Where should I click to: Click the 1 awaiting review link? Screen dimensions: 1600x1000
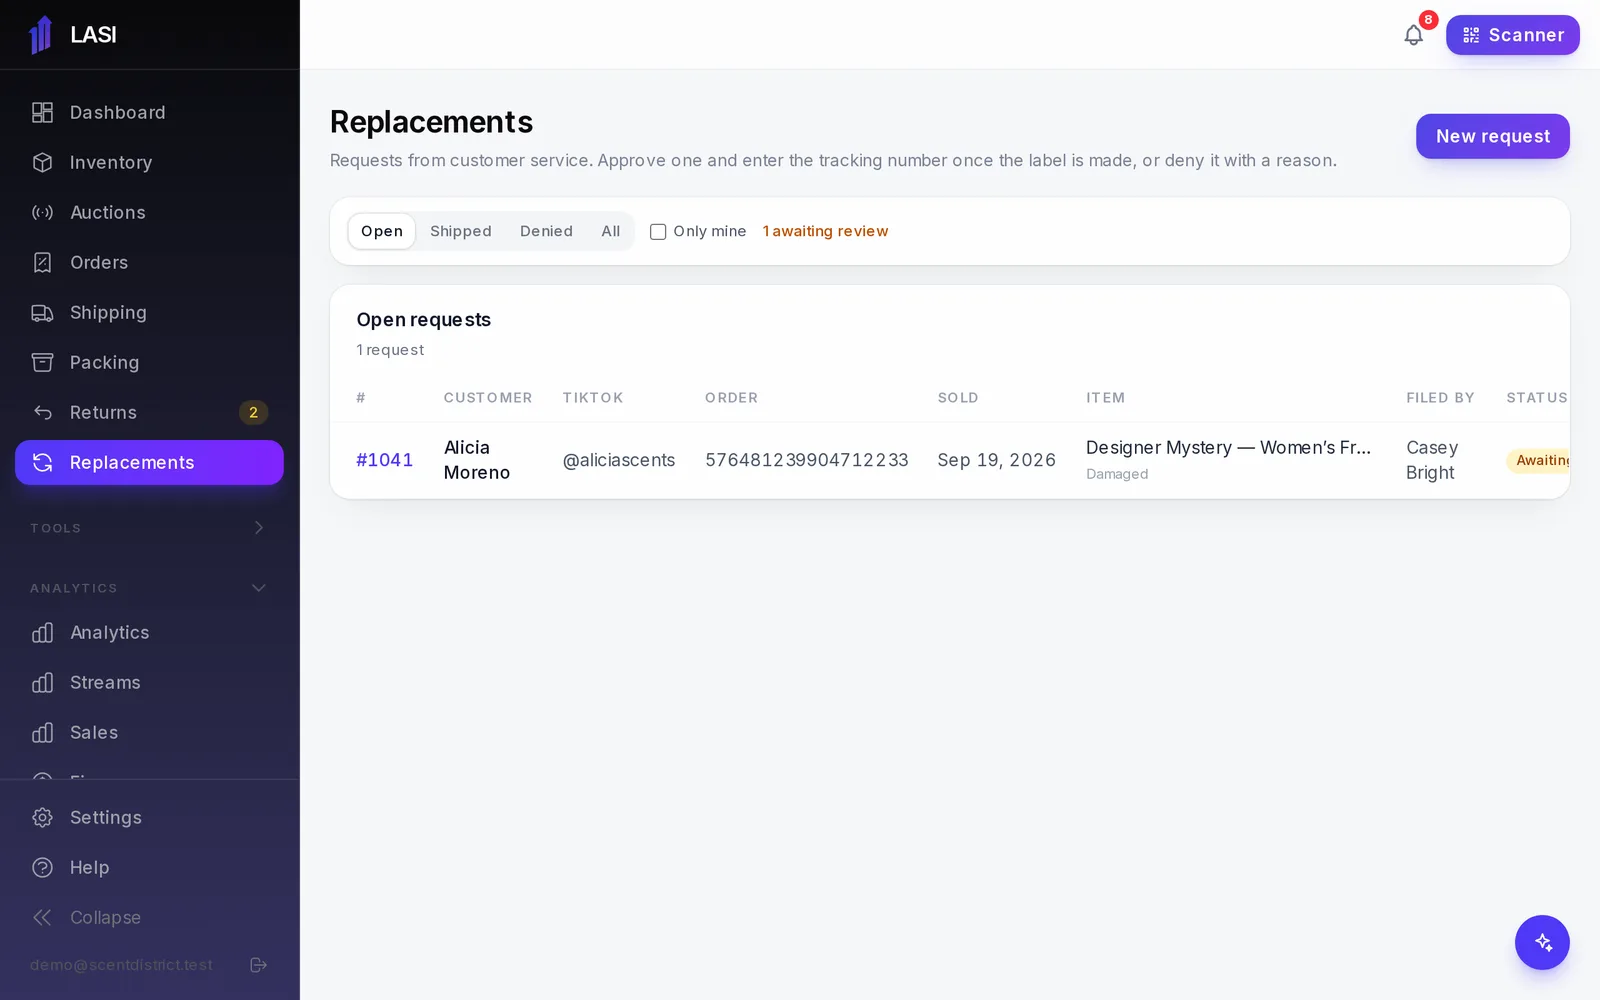825,231
